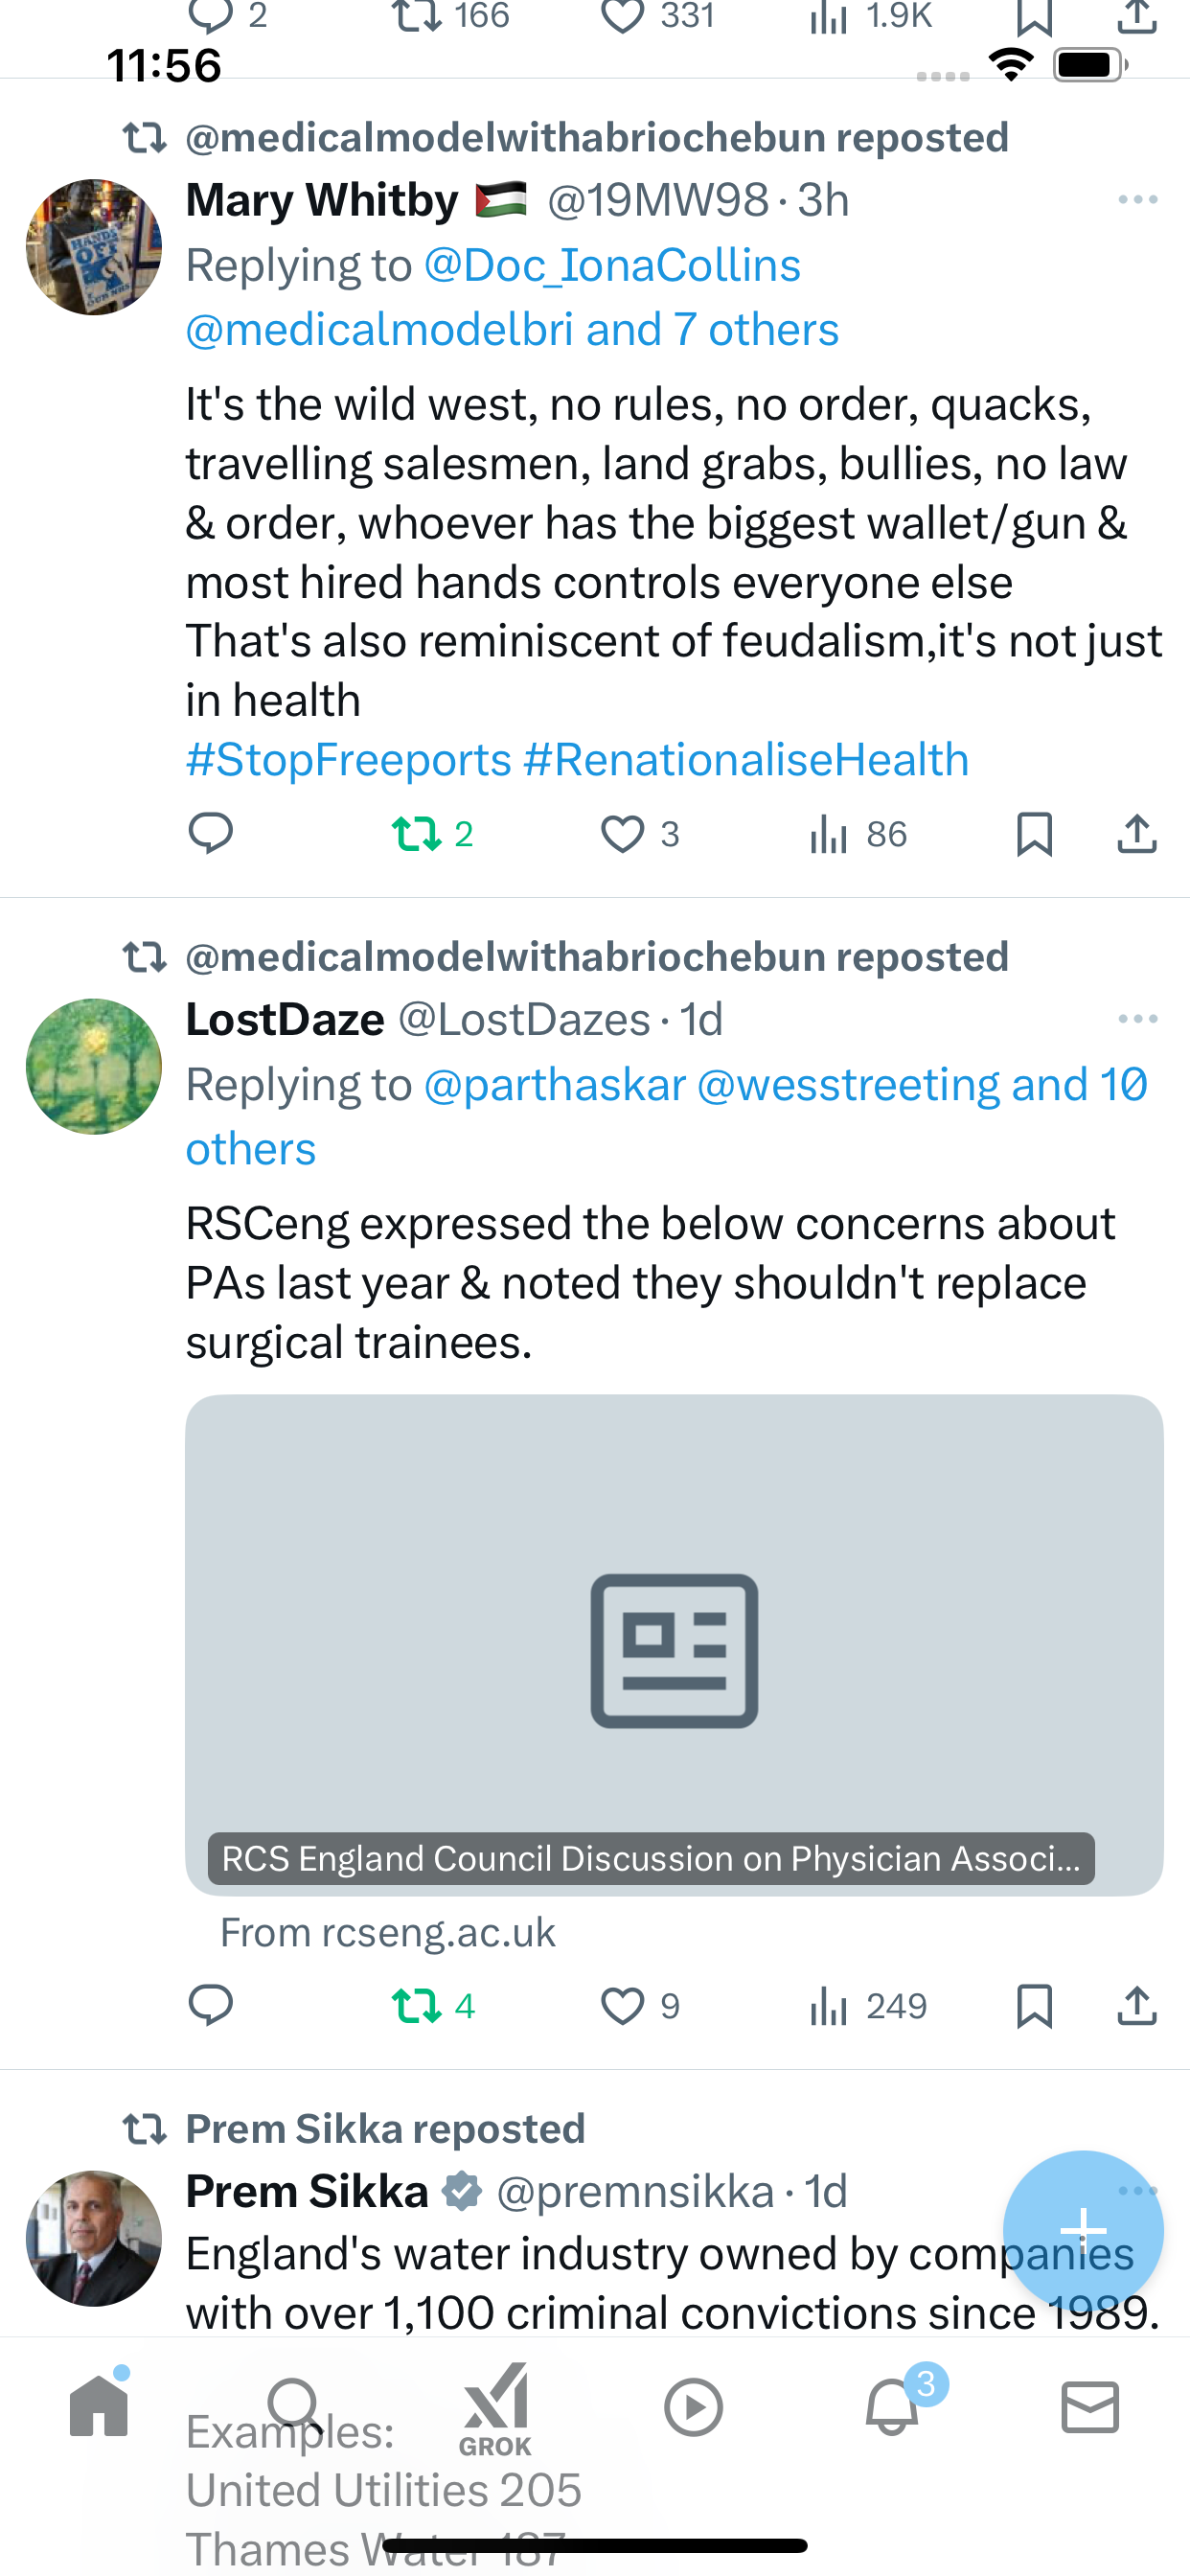The width and height of the screenshot is (1190, 2576).
Task: Compose a new post with plus button
Action: point(1083,2230)
